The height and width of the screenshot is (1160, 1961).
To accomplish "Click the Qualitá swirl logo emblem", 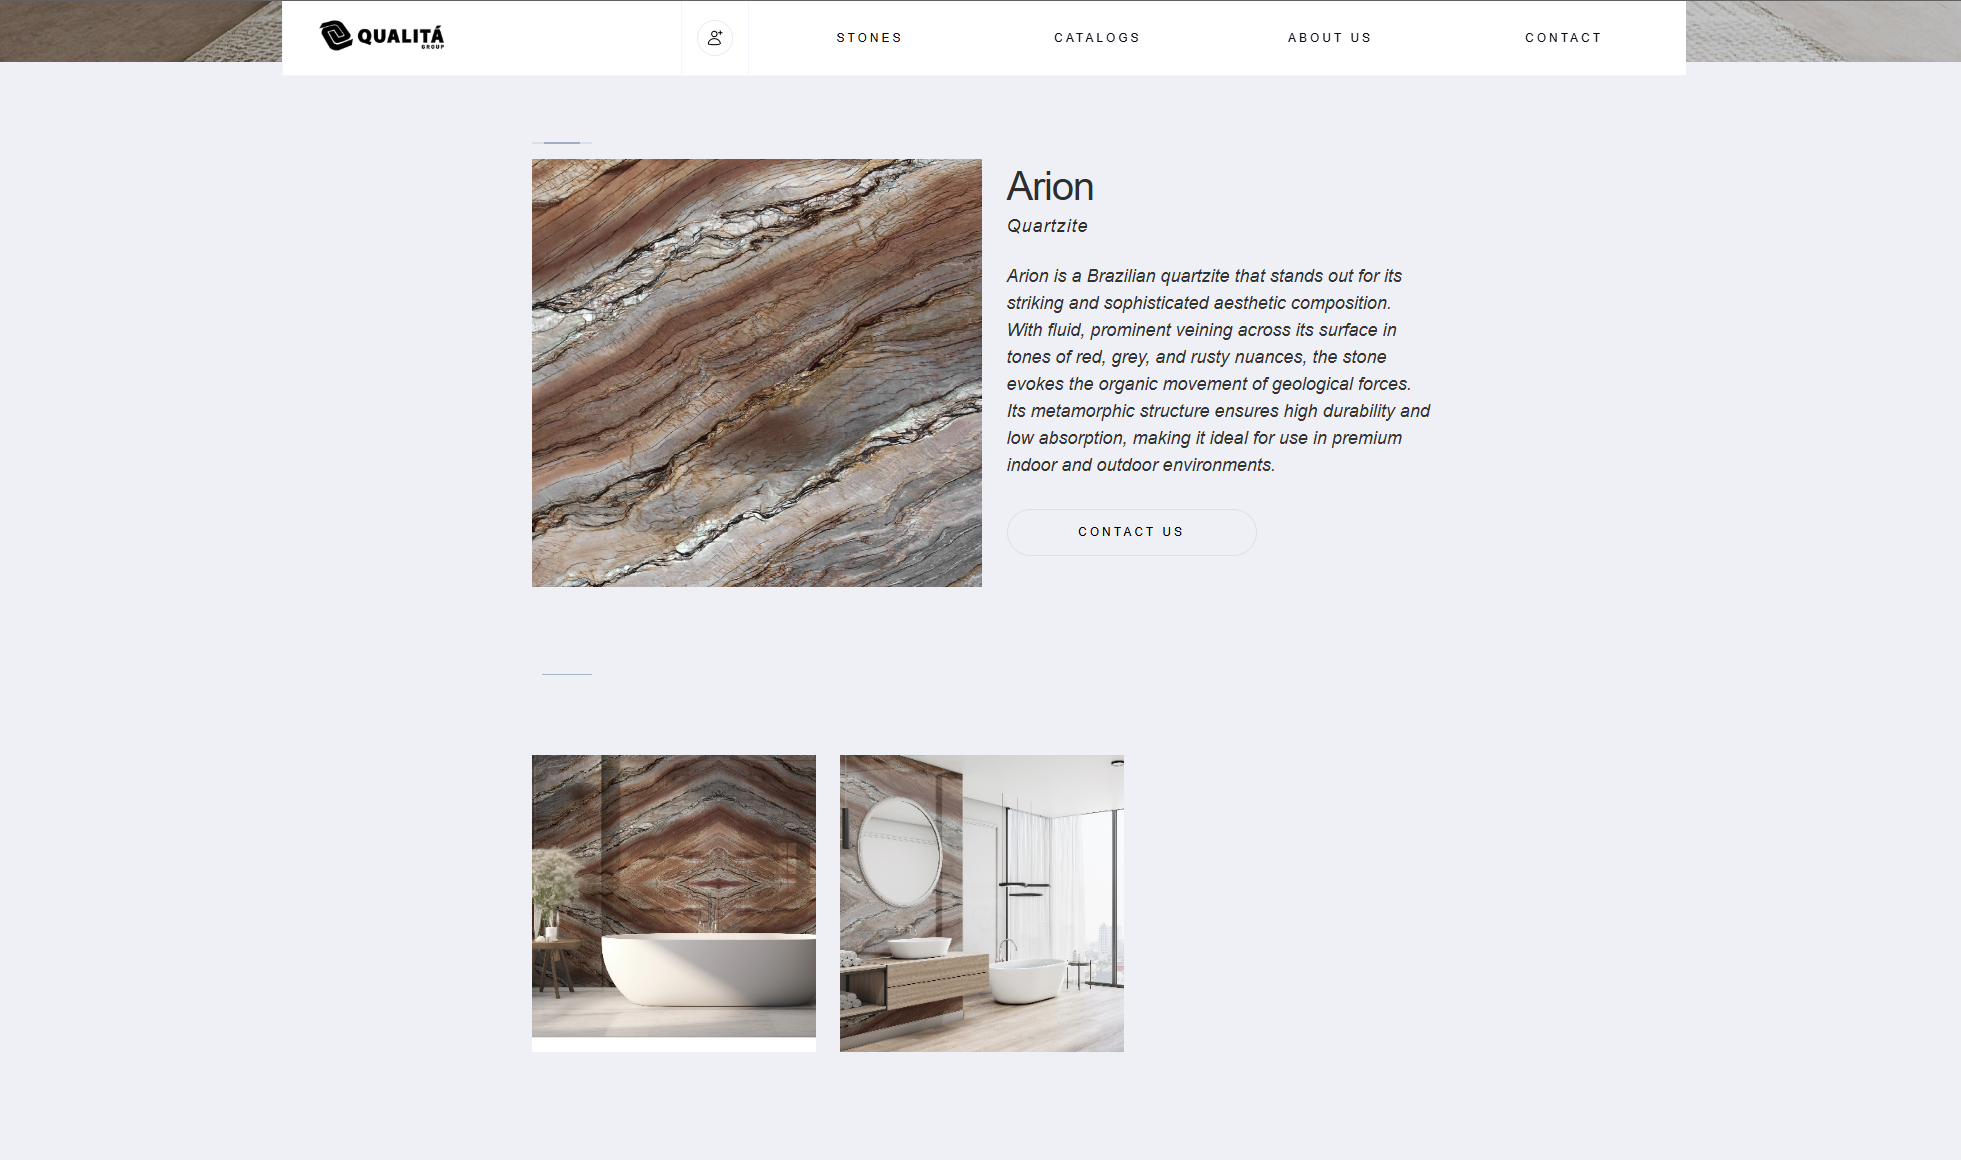I will 336,36.
